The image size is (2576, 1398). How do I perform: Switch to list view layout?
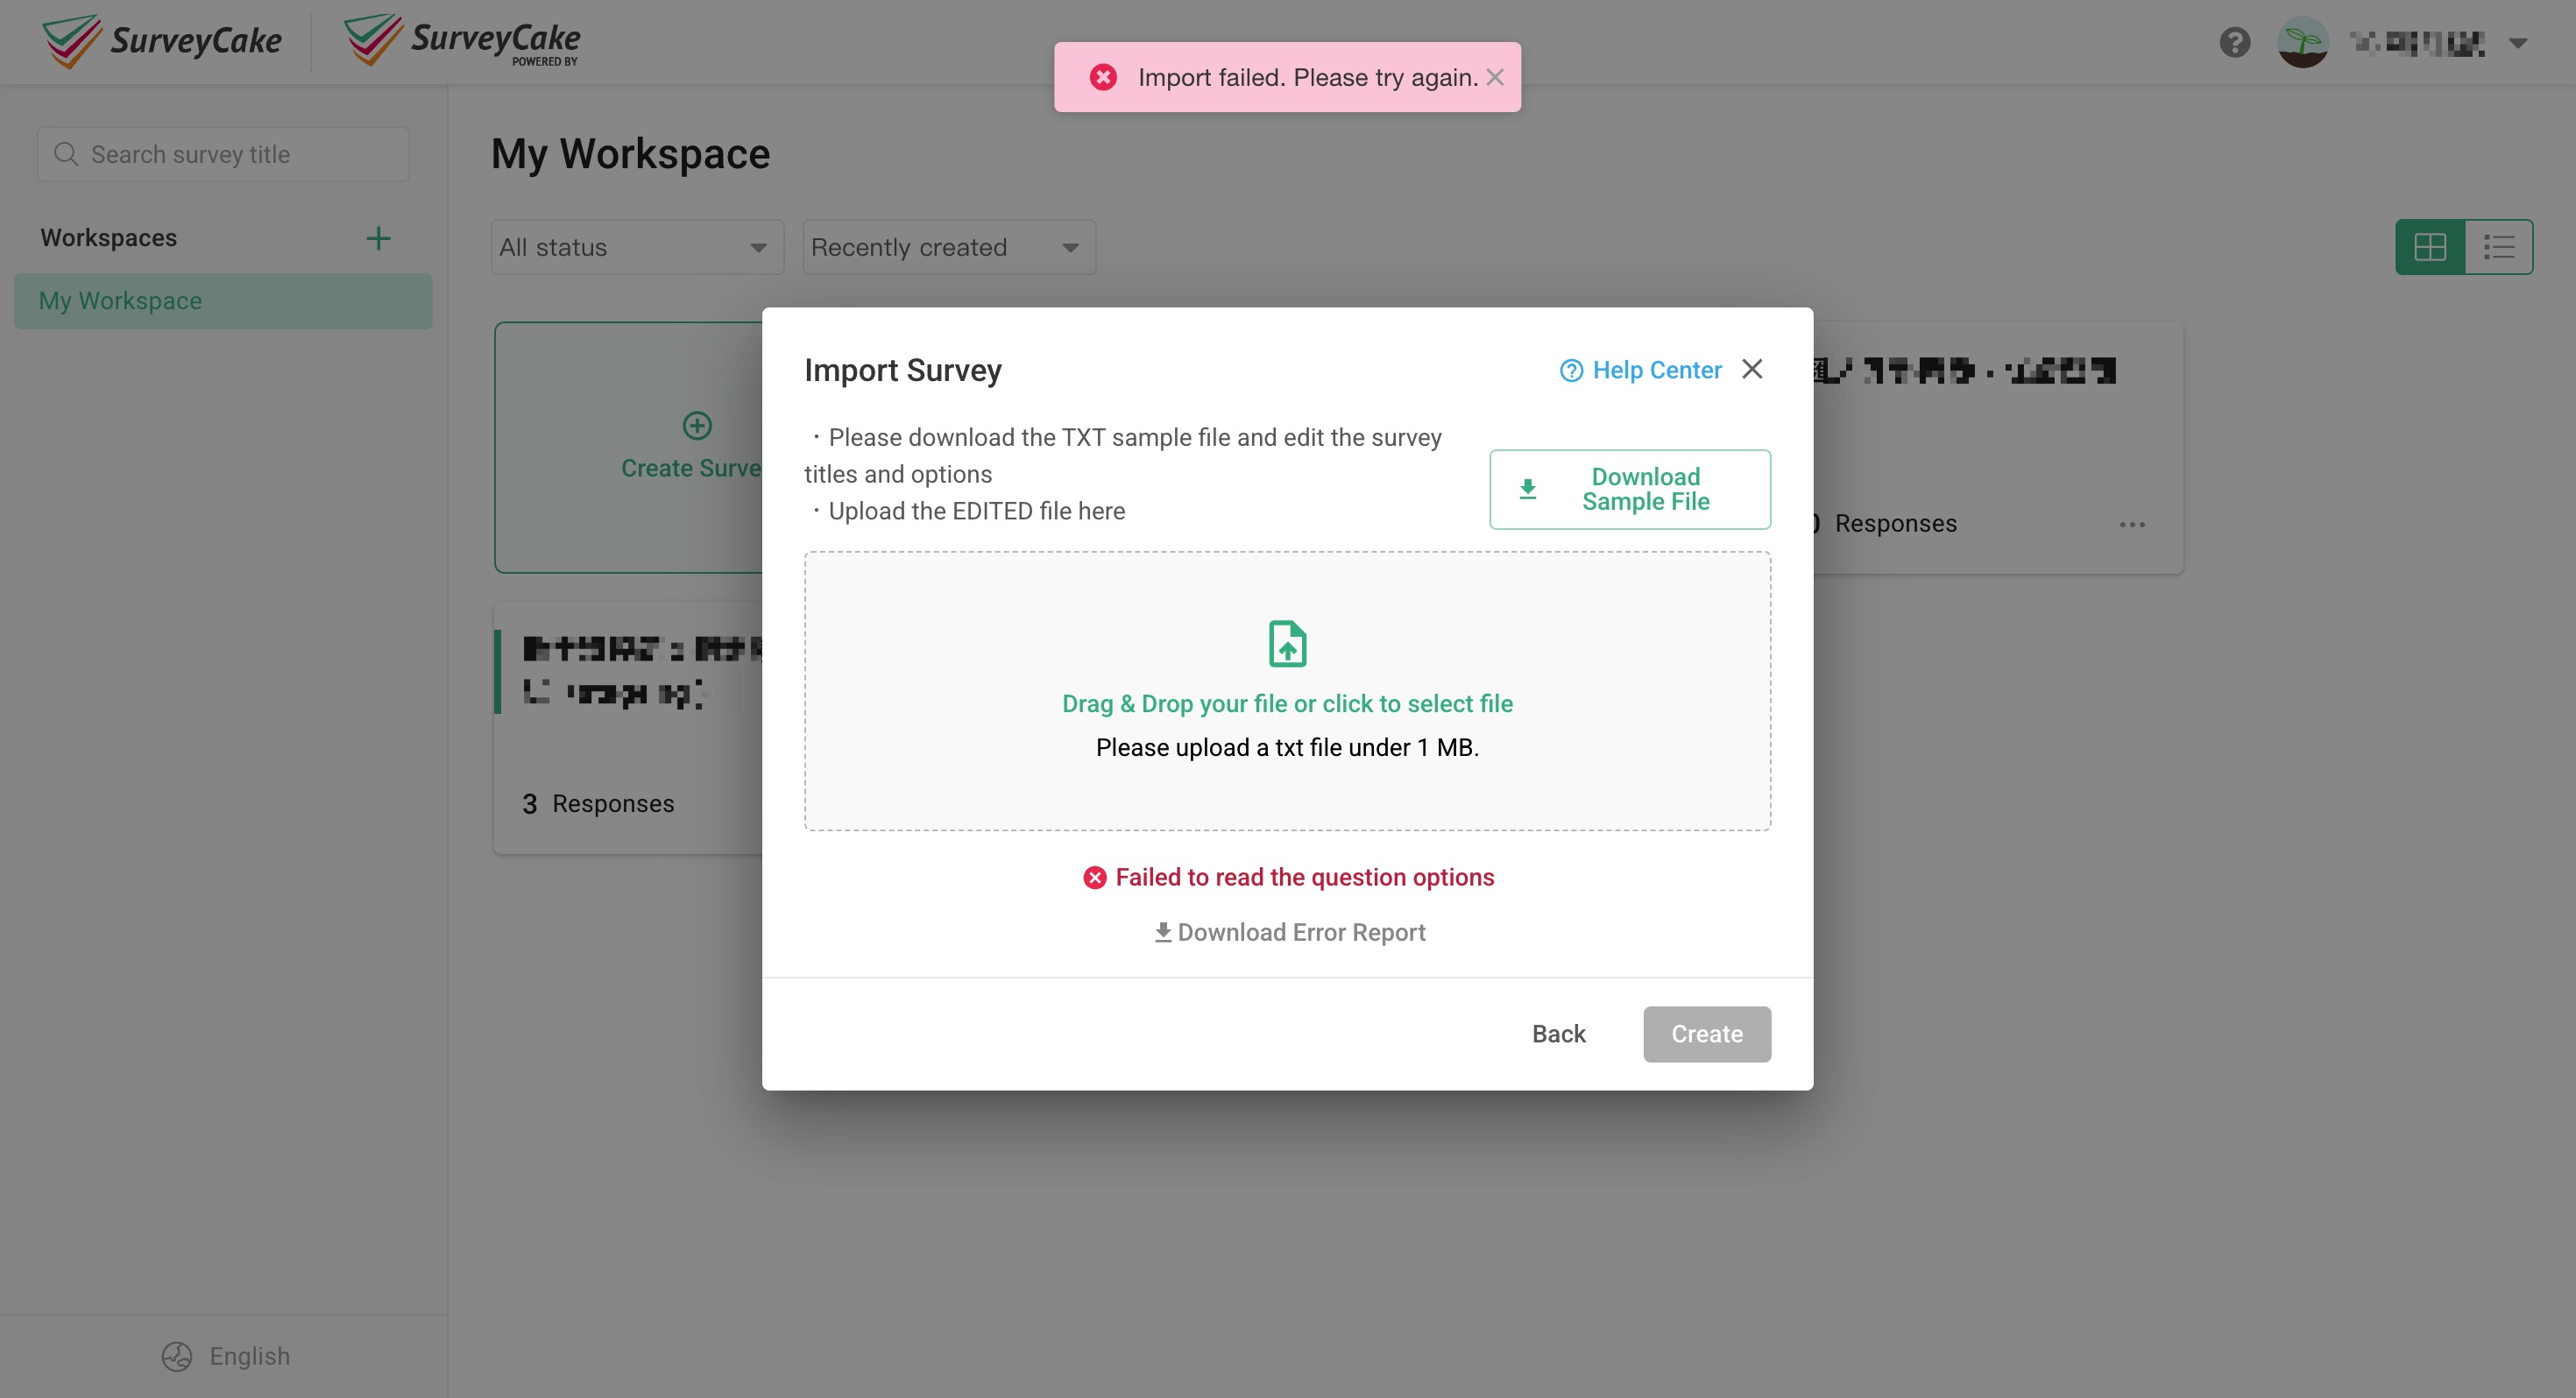tap(2499, 246)
